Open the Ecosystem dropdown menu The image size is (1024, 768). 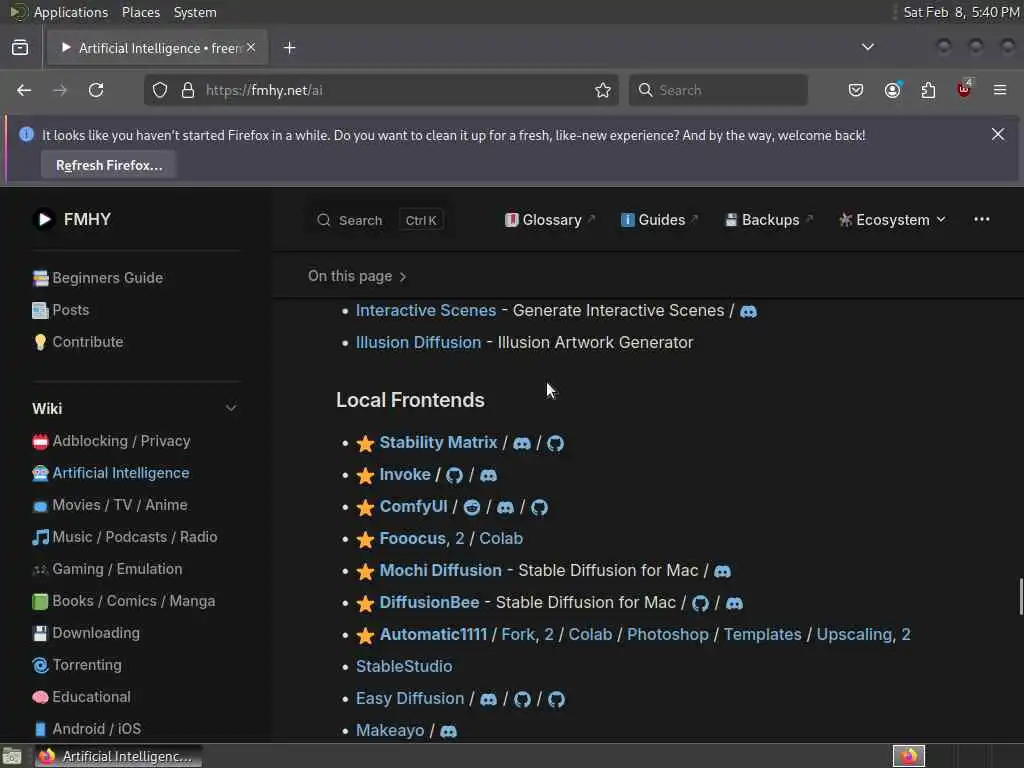[x=892, y=220]
